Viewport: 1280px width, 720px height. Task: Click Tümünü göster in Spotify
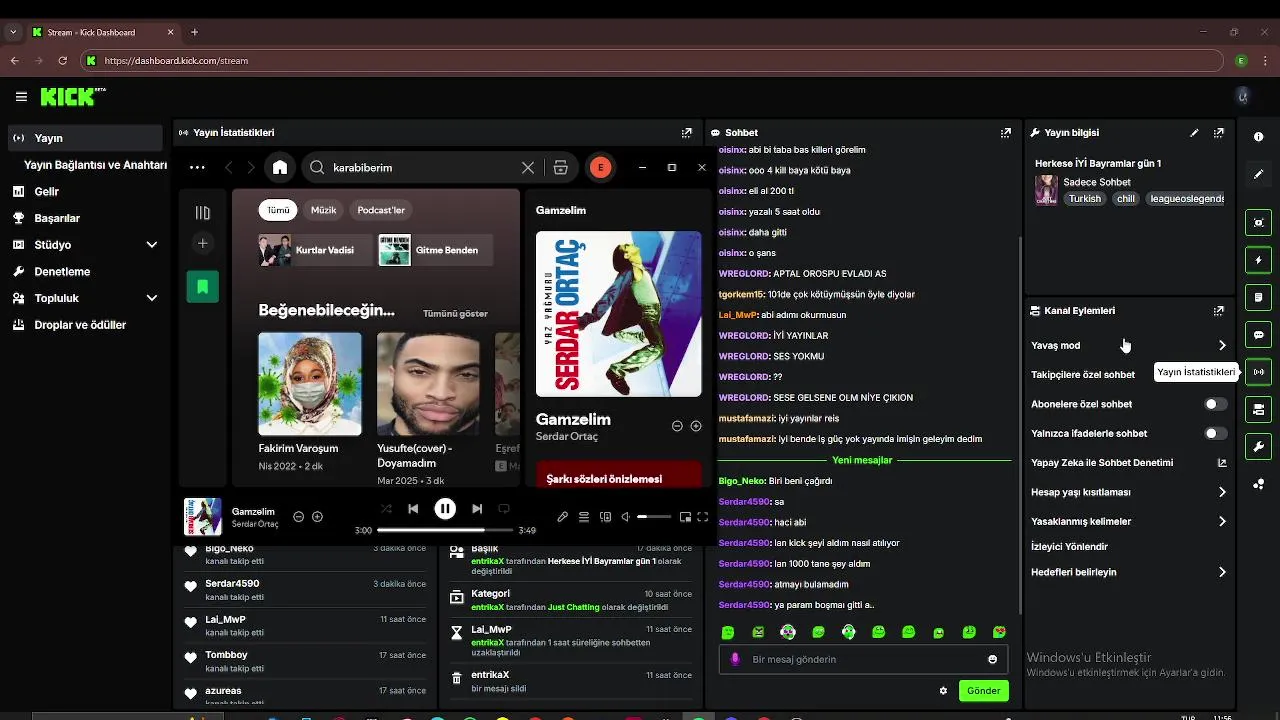tap(455, 314)
